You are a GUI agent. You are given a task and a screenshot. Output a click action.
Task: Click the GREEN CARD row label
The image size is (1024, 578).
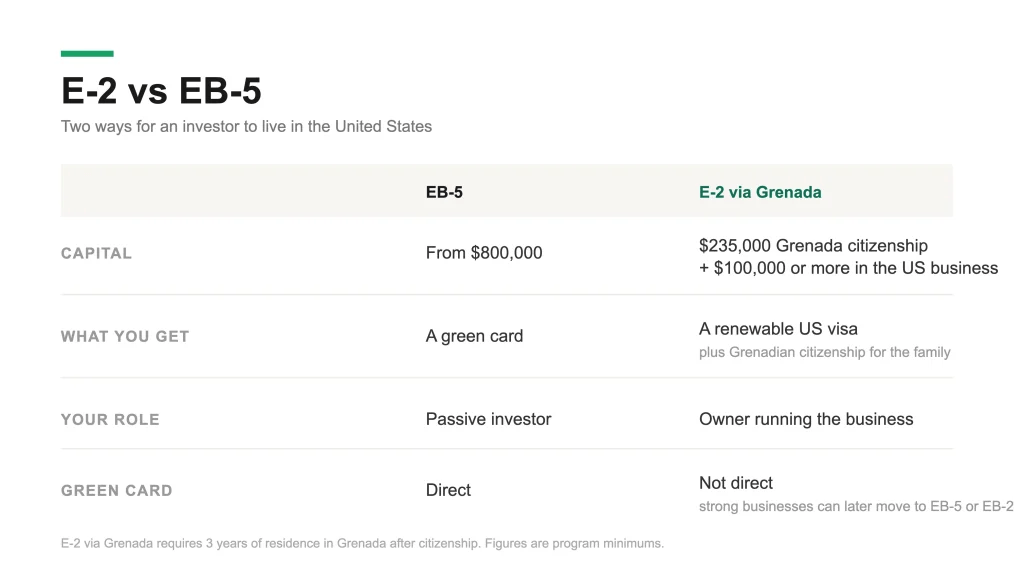(117, 490)
